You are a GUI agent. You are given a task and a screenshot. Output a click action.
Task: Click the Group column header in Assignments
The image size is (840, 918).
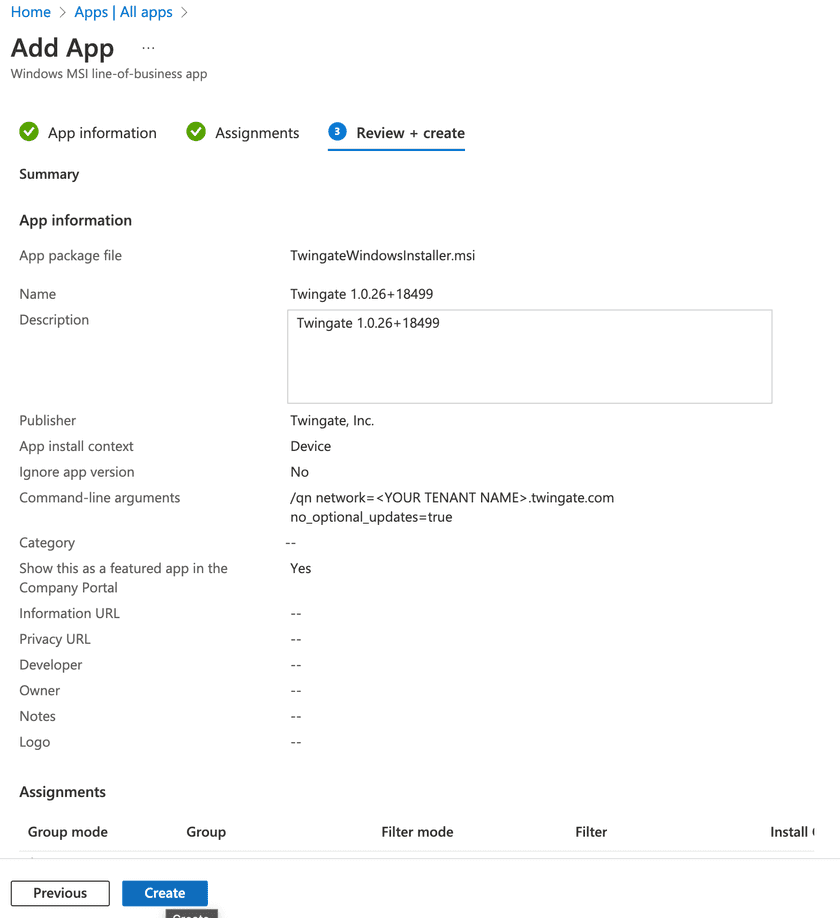point(206,832)
